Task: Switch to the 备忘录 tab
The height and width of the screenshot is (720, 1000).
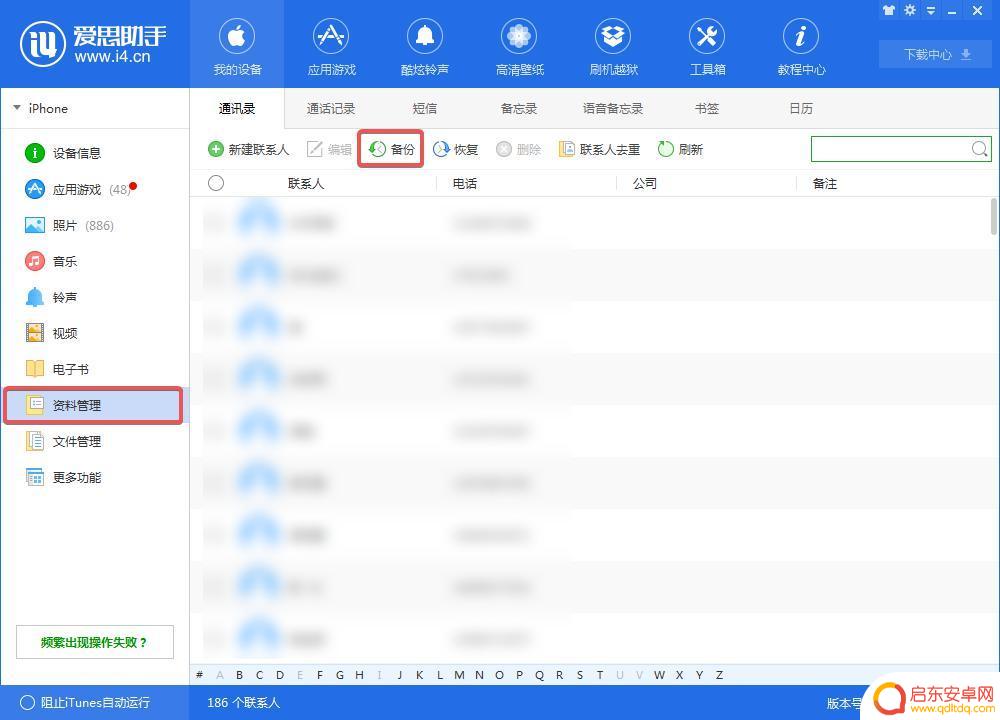Action: (x=518, y=108)
